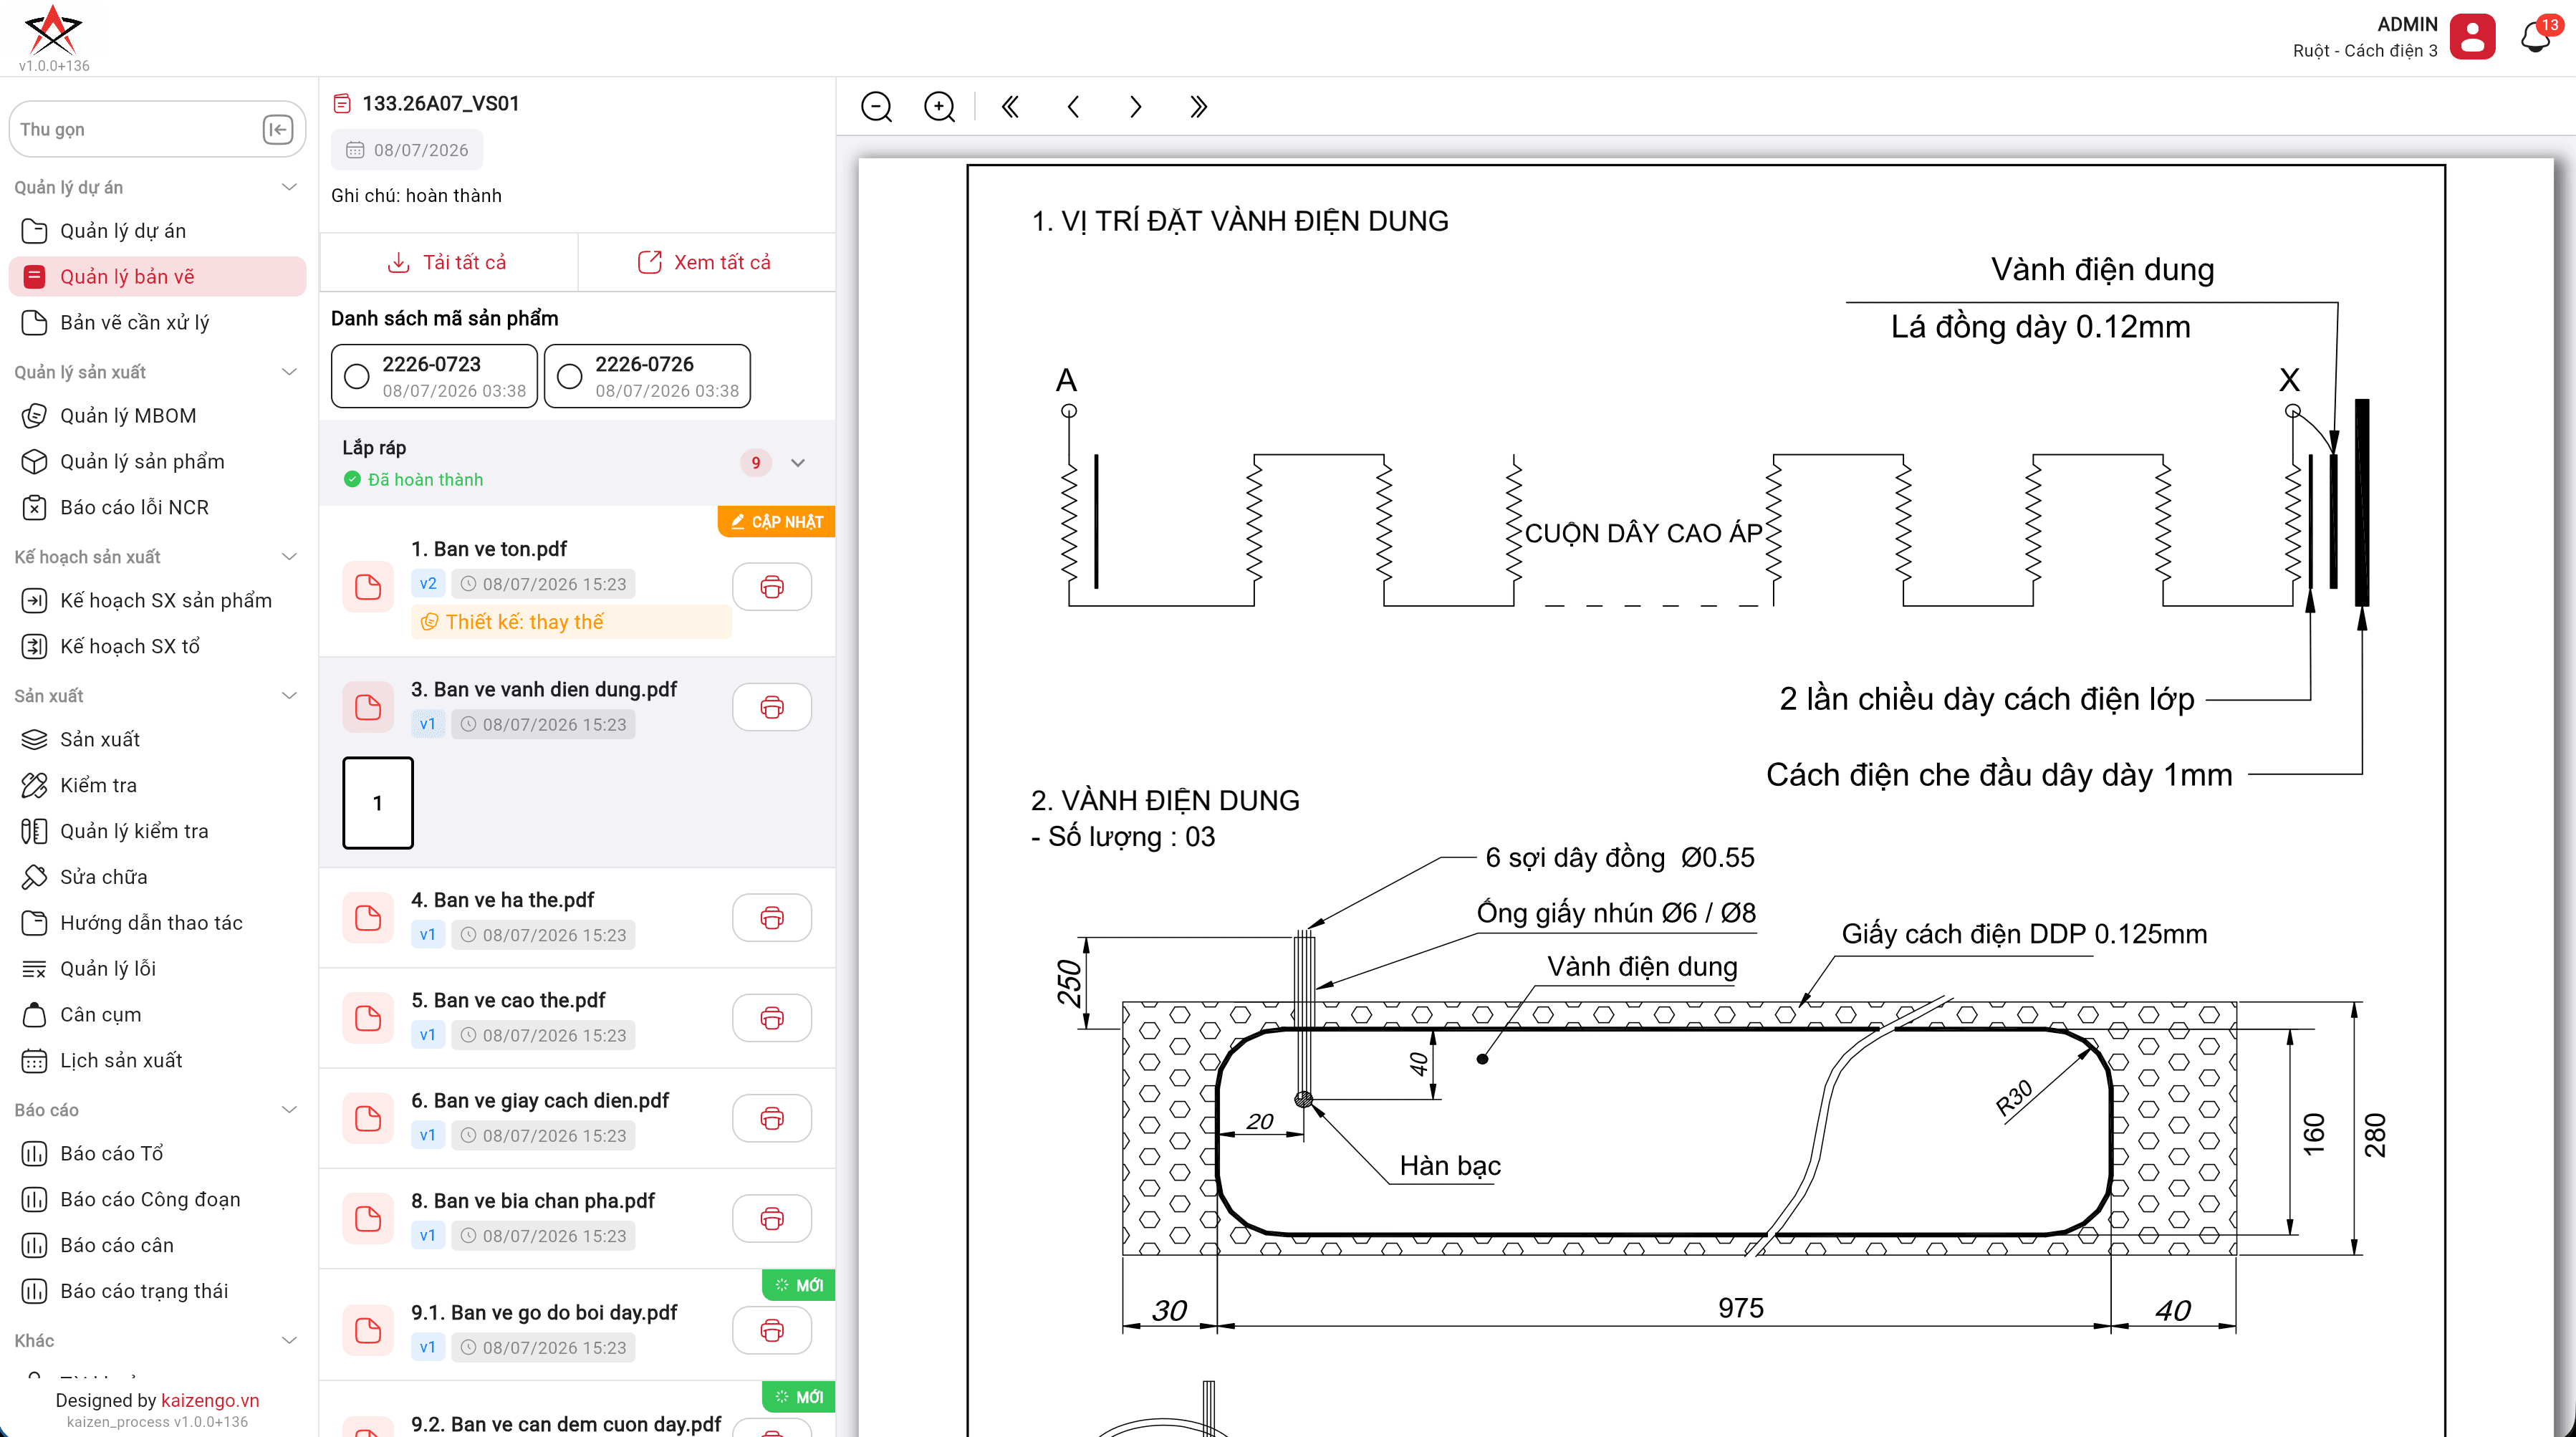Image resolution: width=2576 pixels, height=1437 pixels.
Task: Click Xem tất cả button
Action: (x=706, y=263)
